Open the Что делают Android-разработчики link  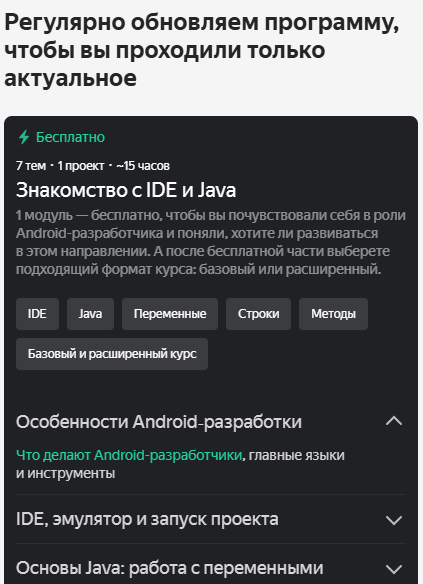tap(129, 455)
